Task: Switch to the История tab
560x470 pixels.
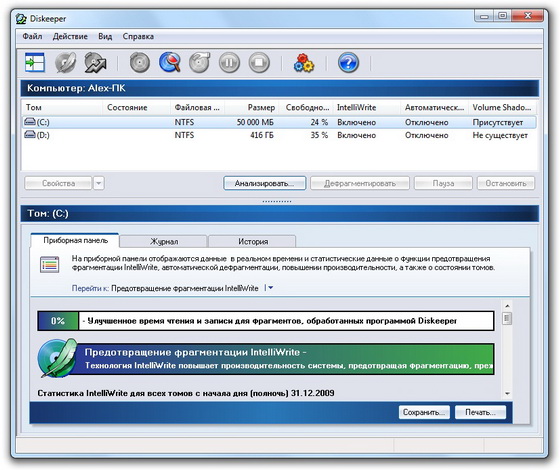Action: [x=252, y=241]
